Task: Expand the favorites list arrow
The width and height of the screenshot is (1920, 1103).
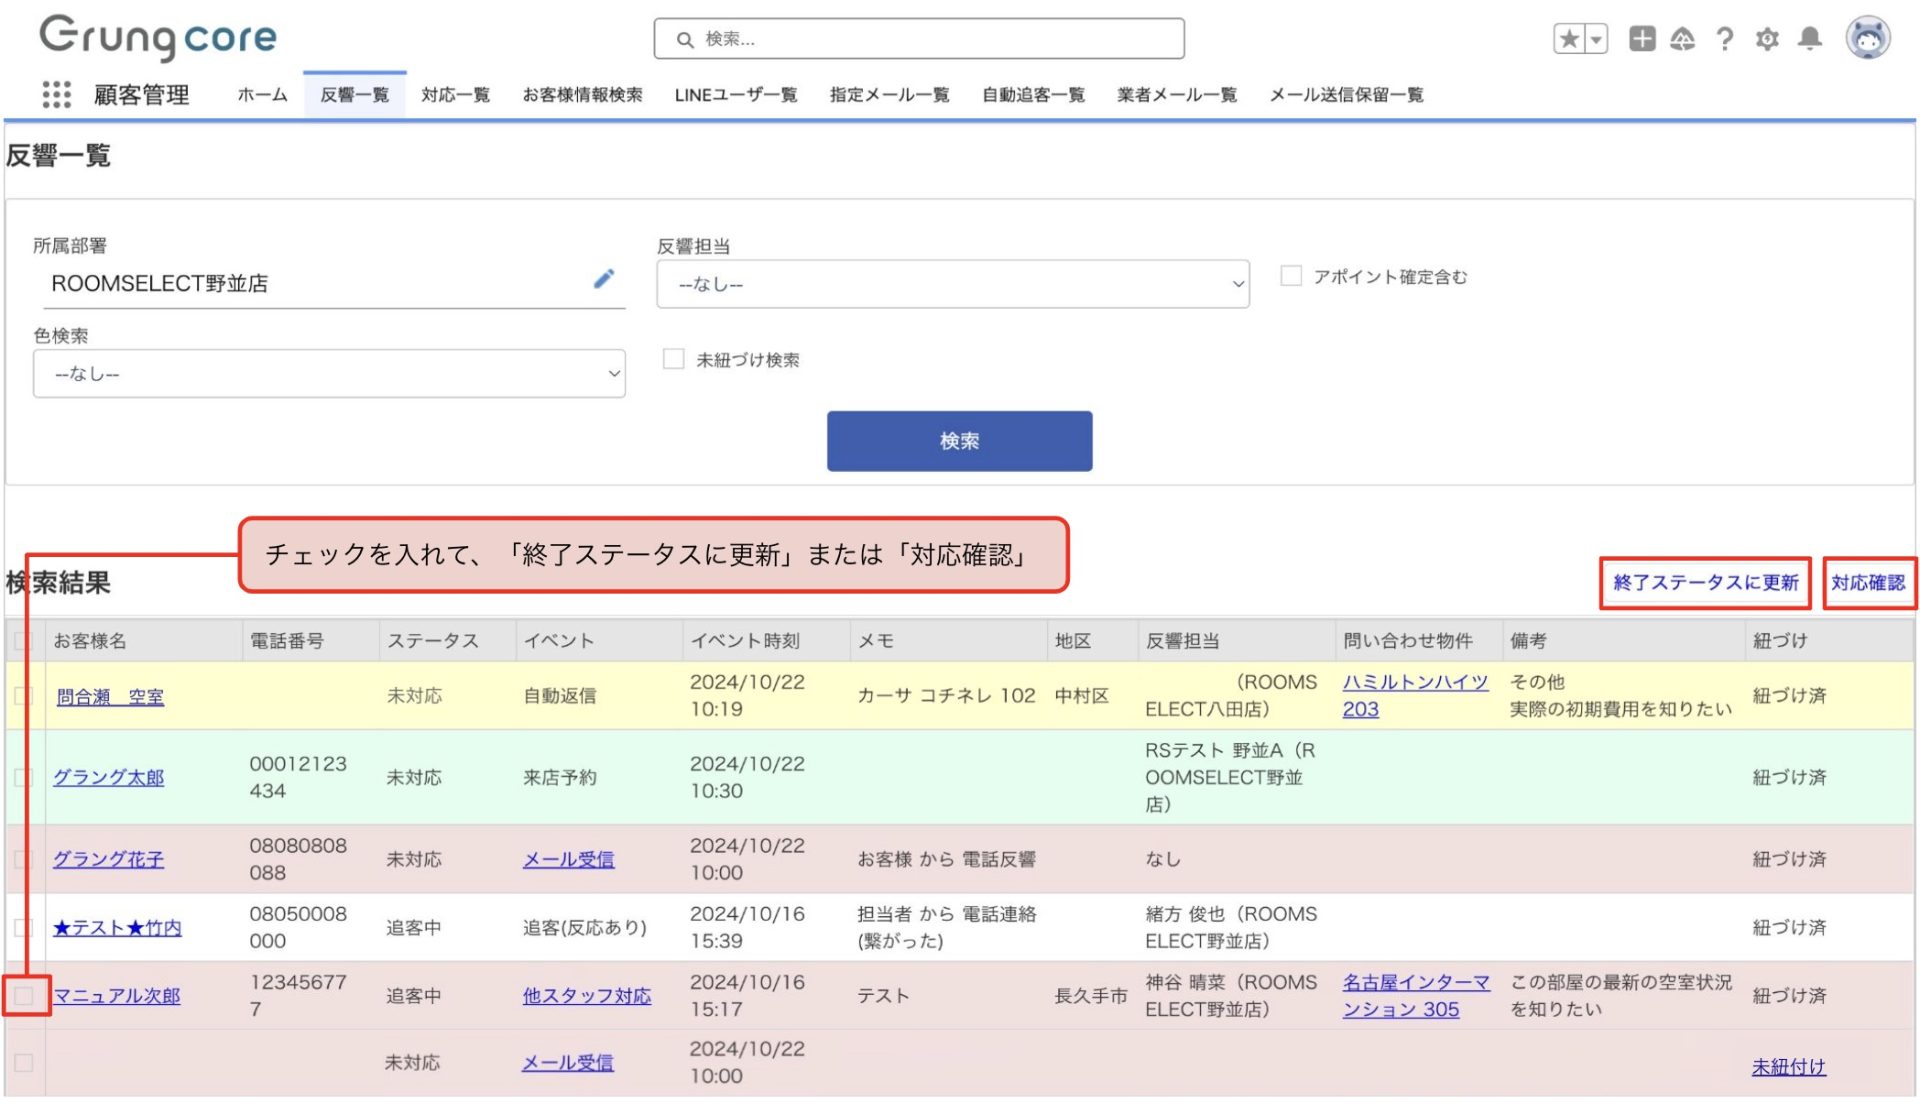Action: pyautogui.click(x=1596, y=39)
